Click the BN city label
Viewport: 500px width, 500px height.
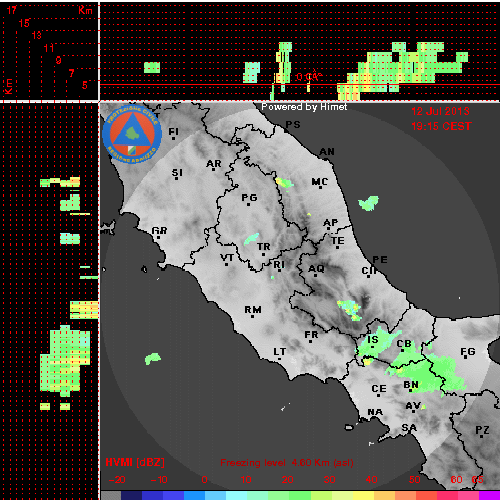coord(411,384)
